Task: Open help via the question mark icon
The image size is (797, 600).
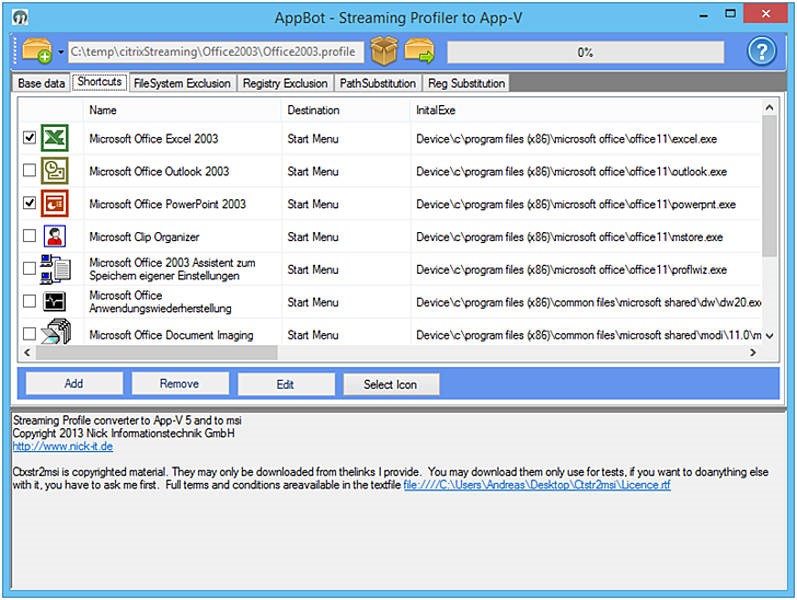Action: point(761,51)
